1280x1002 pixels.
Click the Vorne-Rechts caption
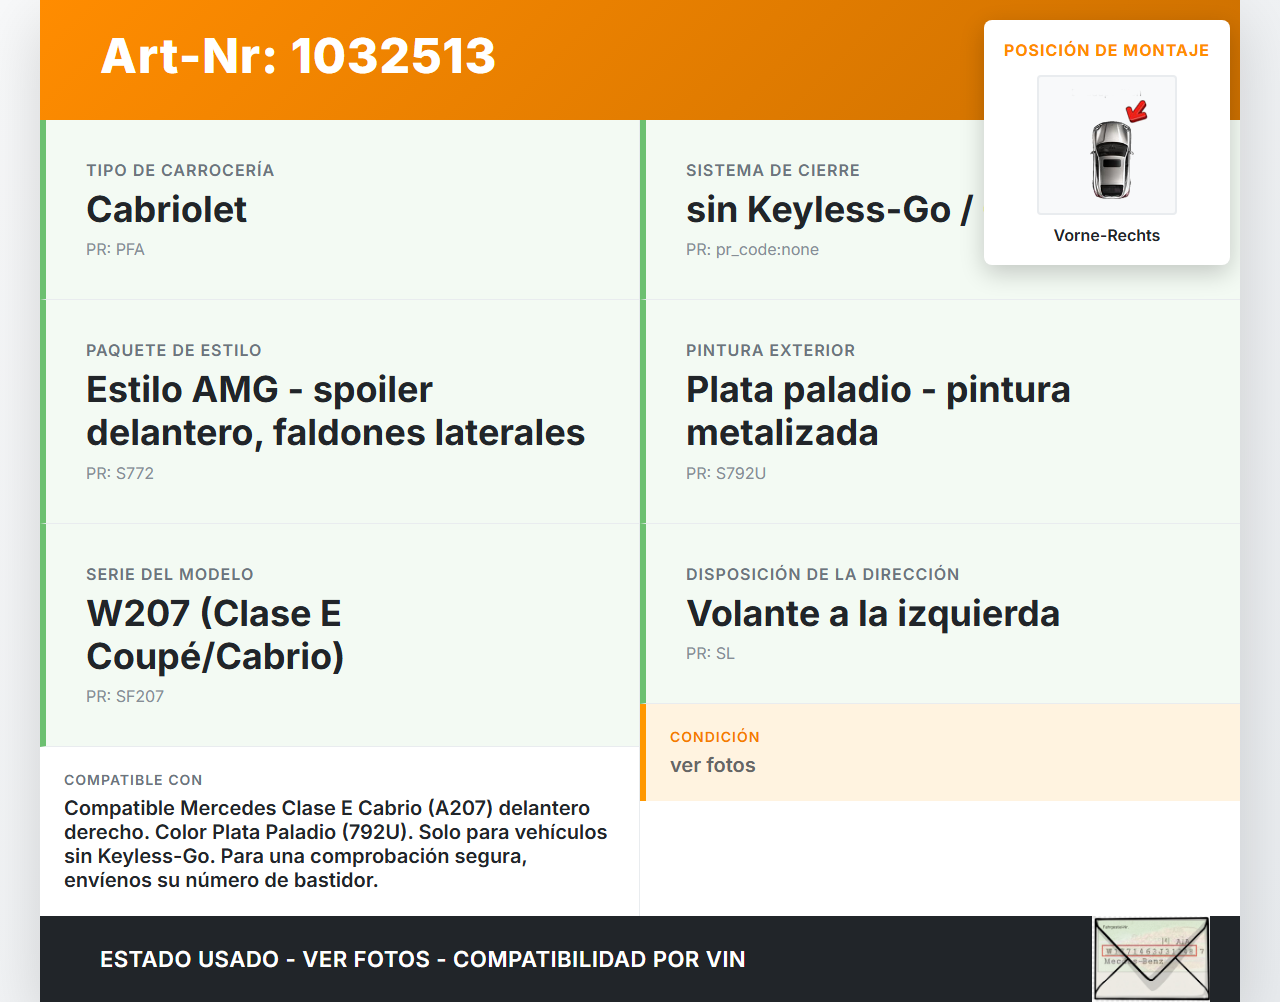(1107, 235)
